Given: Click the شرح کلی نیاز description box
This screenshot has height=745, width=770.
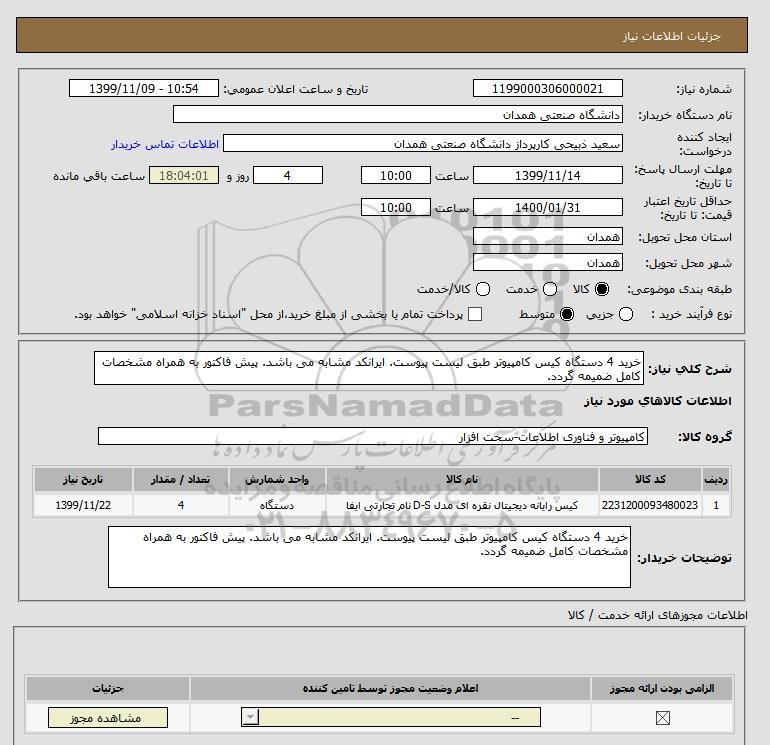Looking at the screenshot, I should click(369, 368).
